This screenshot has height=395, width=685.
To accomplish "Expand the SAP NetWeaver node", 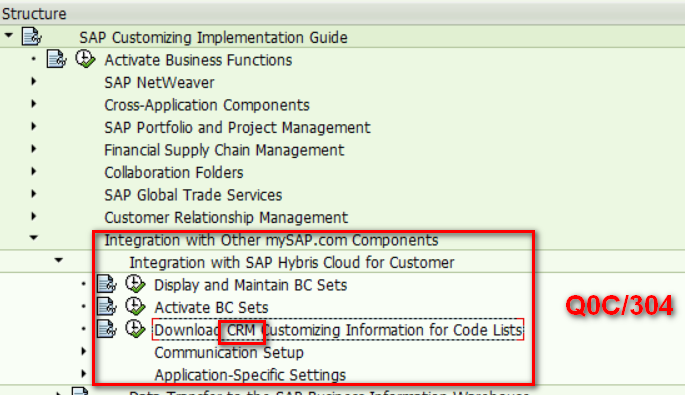I will click(x=34, y=81).
